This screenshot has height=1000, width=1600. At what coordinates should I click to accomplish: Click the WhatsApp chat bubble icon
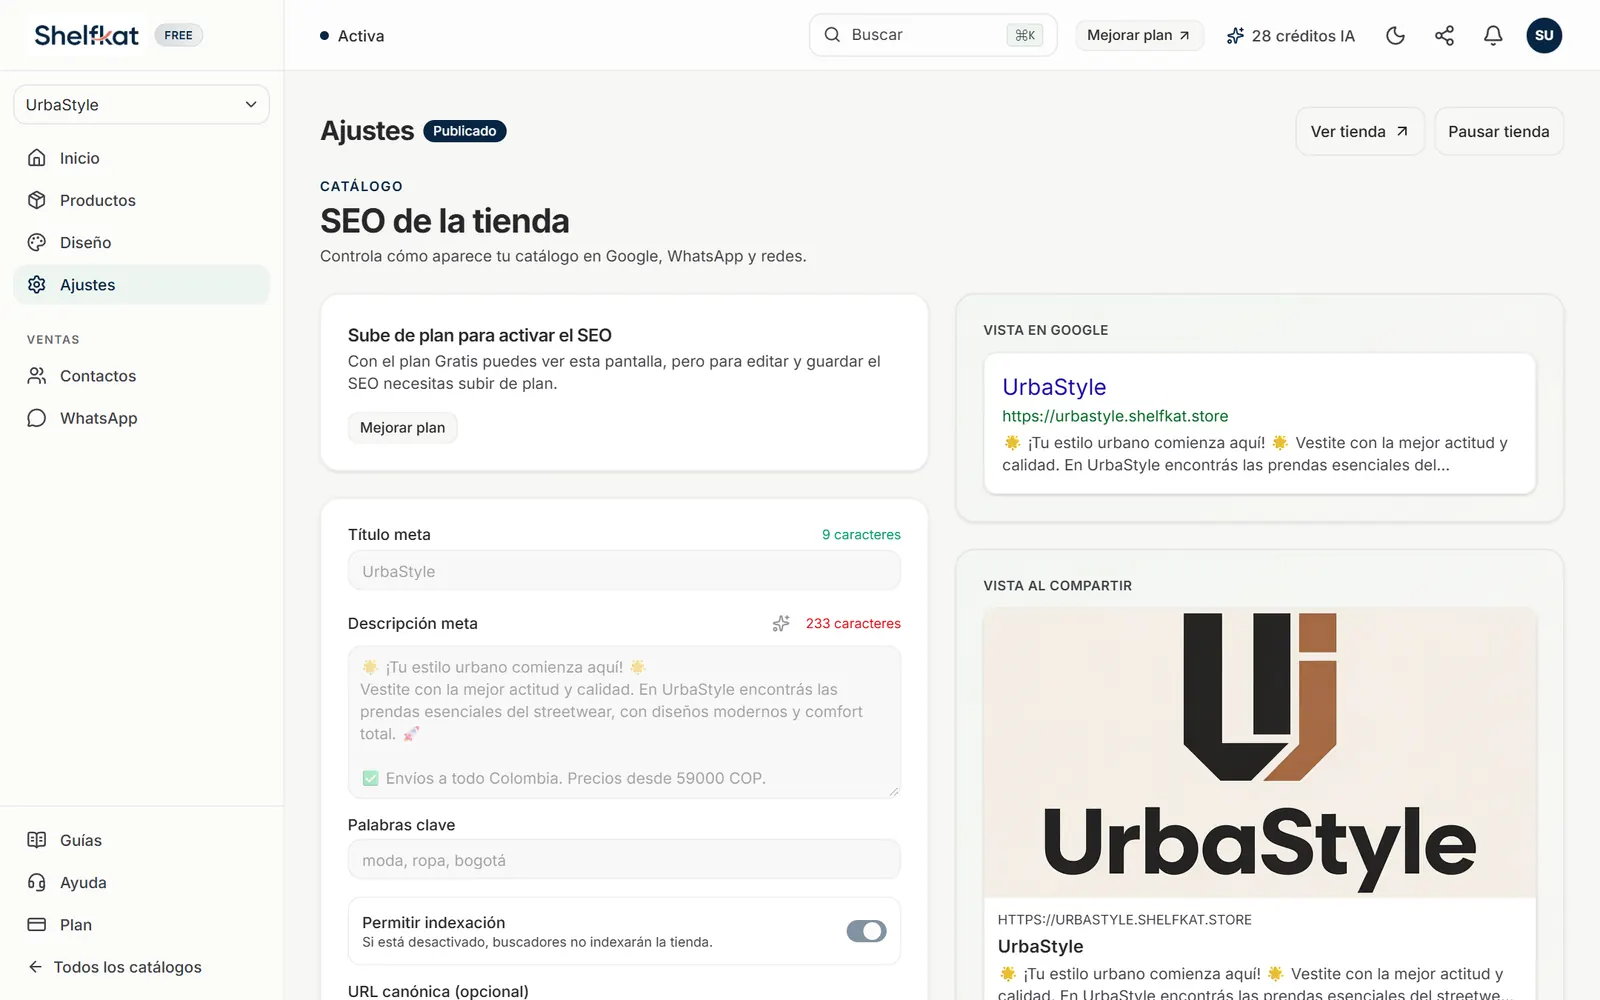(x=37, y=418)
